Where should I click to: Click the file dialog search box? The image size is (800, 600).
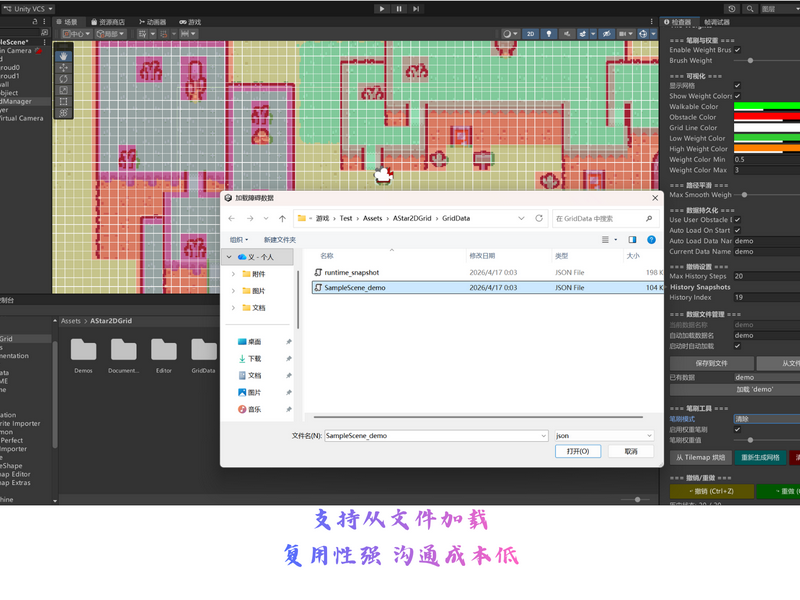605,218
